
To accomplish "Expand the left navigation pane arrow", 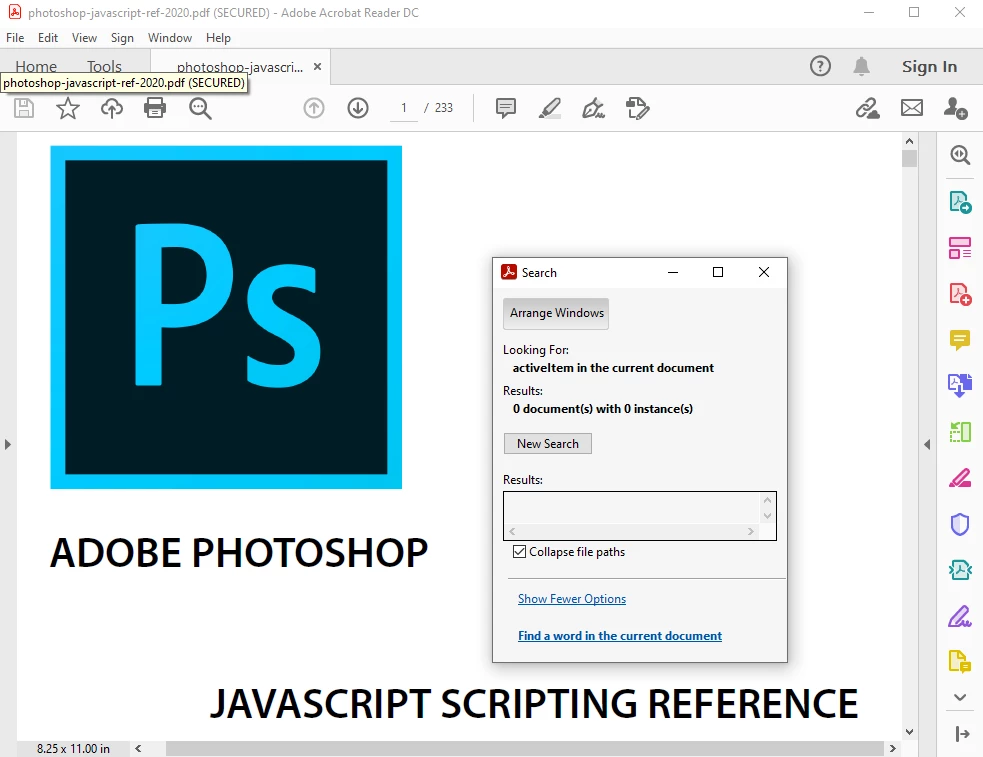I will pos(8,444).
